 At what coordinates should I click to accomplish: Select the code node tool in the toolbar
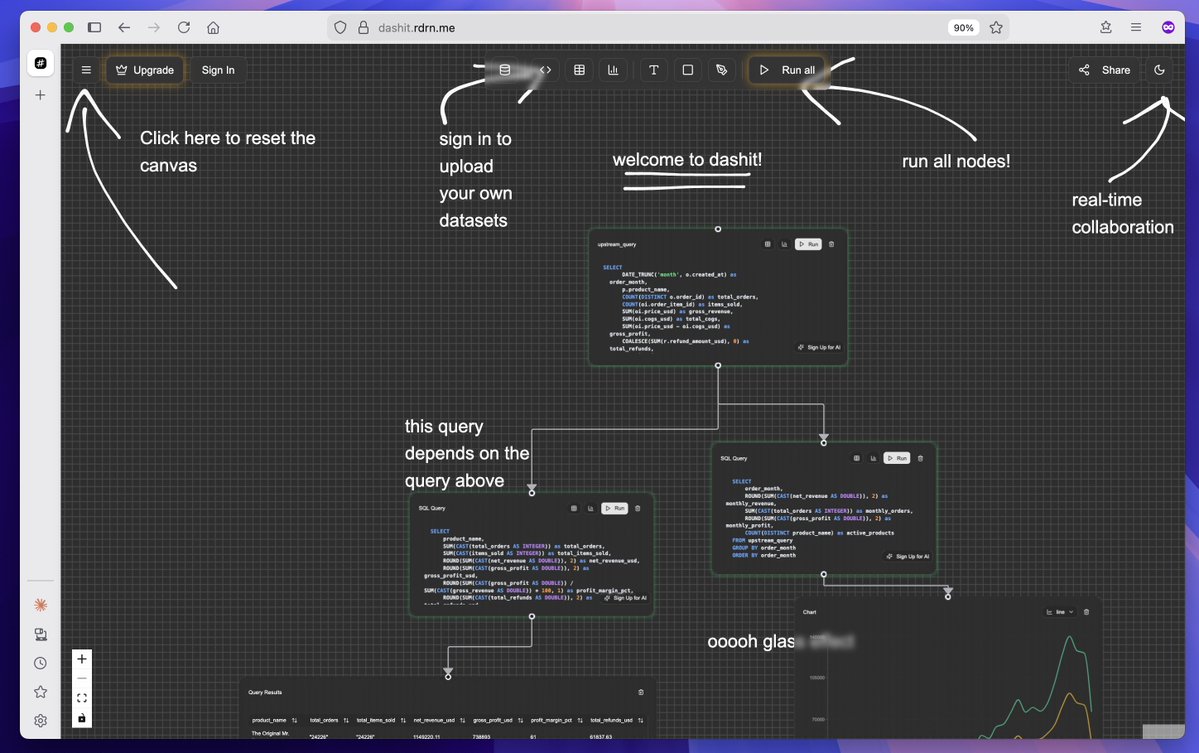(x=546, y=70)
